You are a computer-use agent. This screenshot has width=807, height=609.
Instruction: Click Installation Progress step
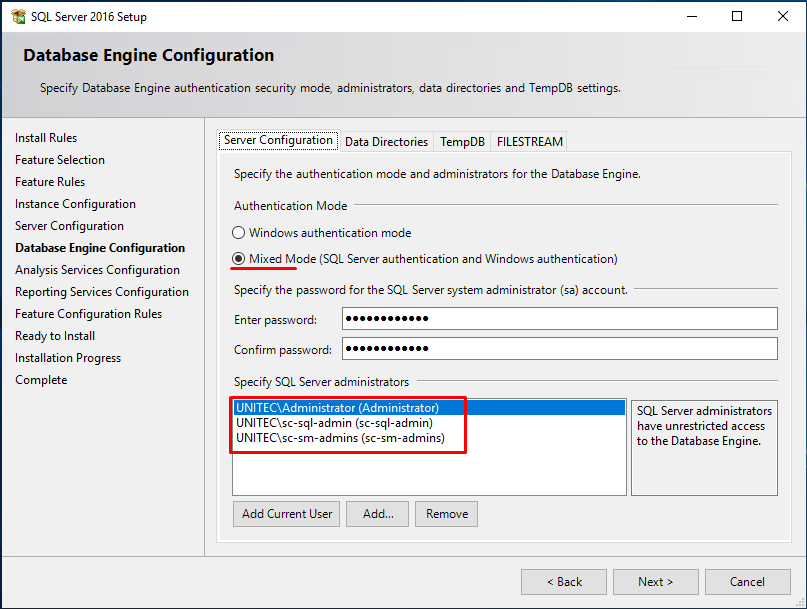[68, 358]
